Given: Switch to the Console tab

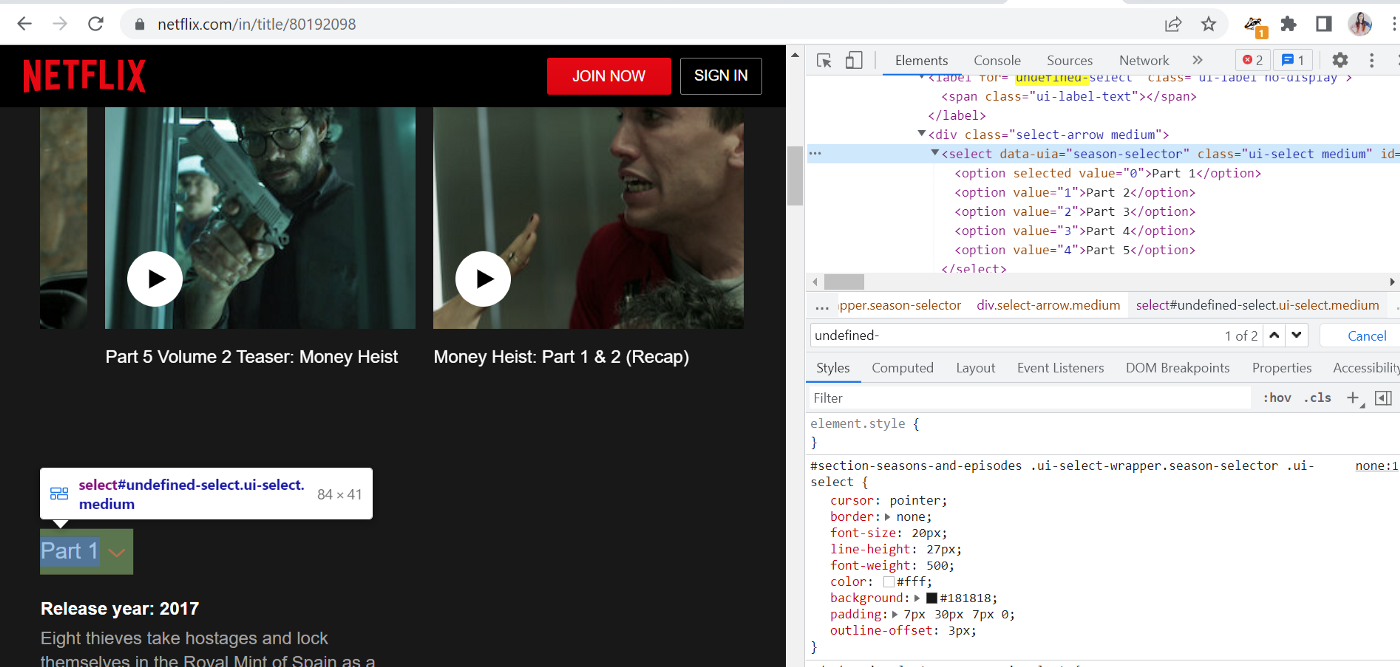Looking at the screenshot, I should pyautogui.click(x=997, y=61).
